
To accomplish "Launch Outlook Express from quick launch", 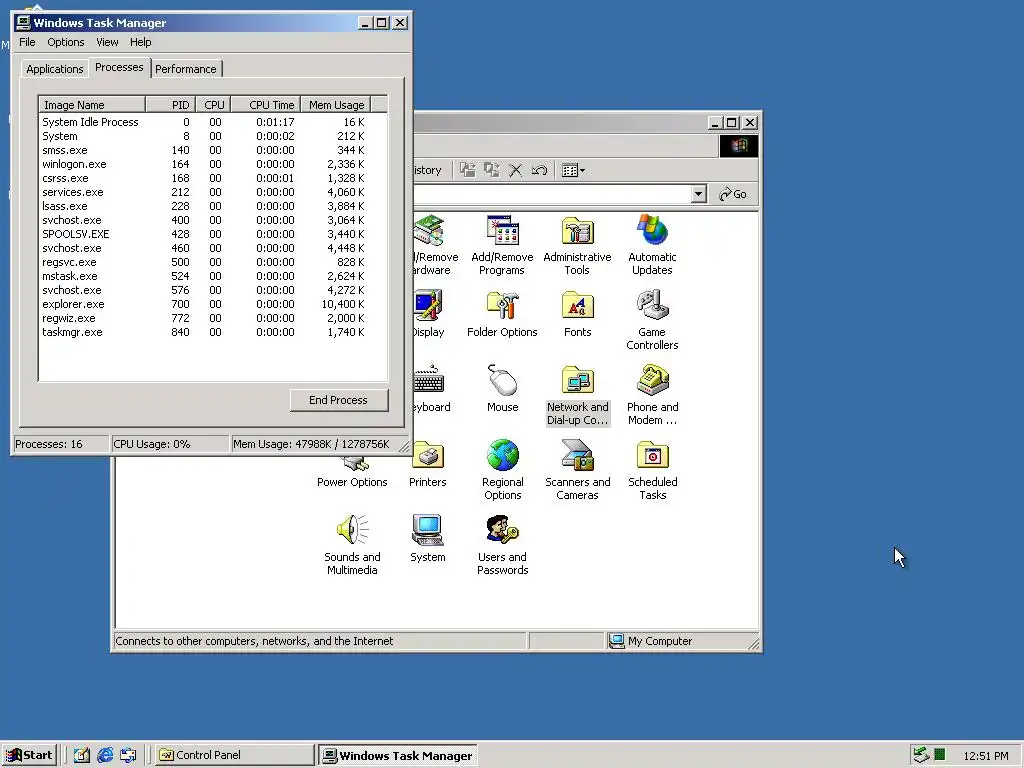I will 128,755.
